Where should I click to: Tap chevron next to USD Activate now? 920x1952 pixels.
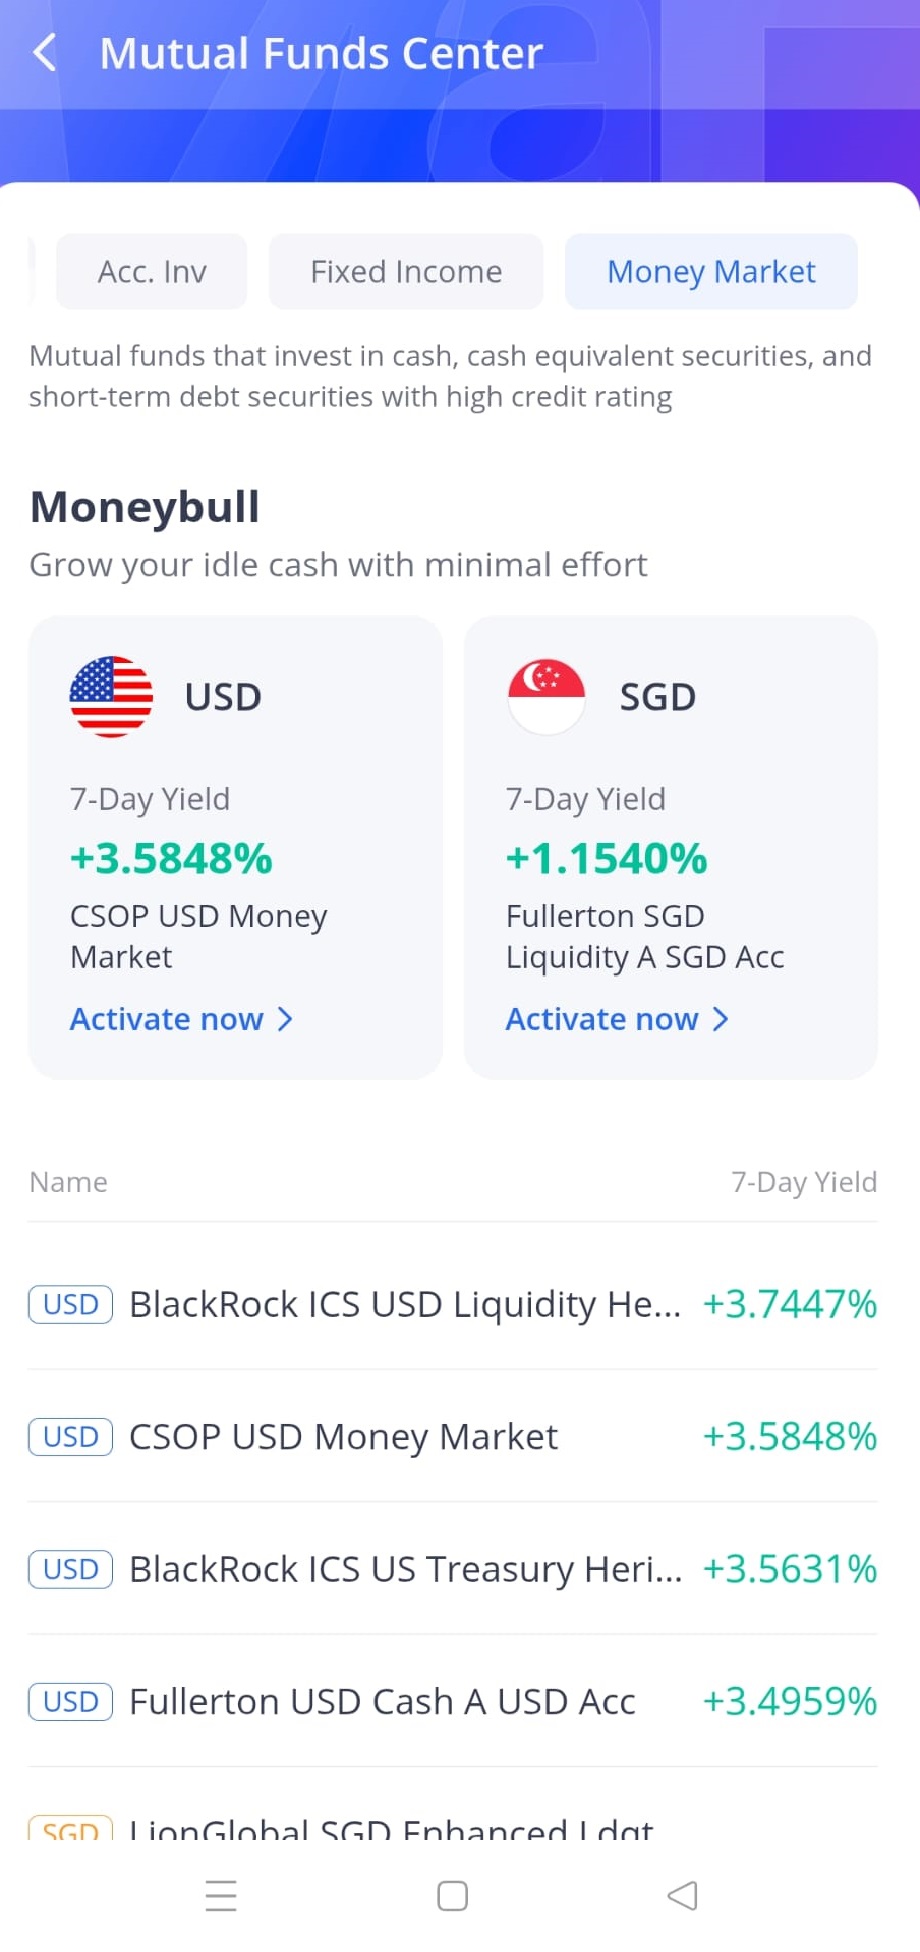pyautogui.click(x=285, y=1019)
